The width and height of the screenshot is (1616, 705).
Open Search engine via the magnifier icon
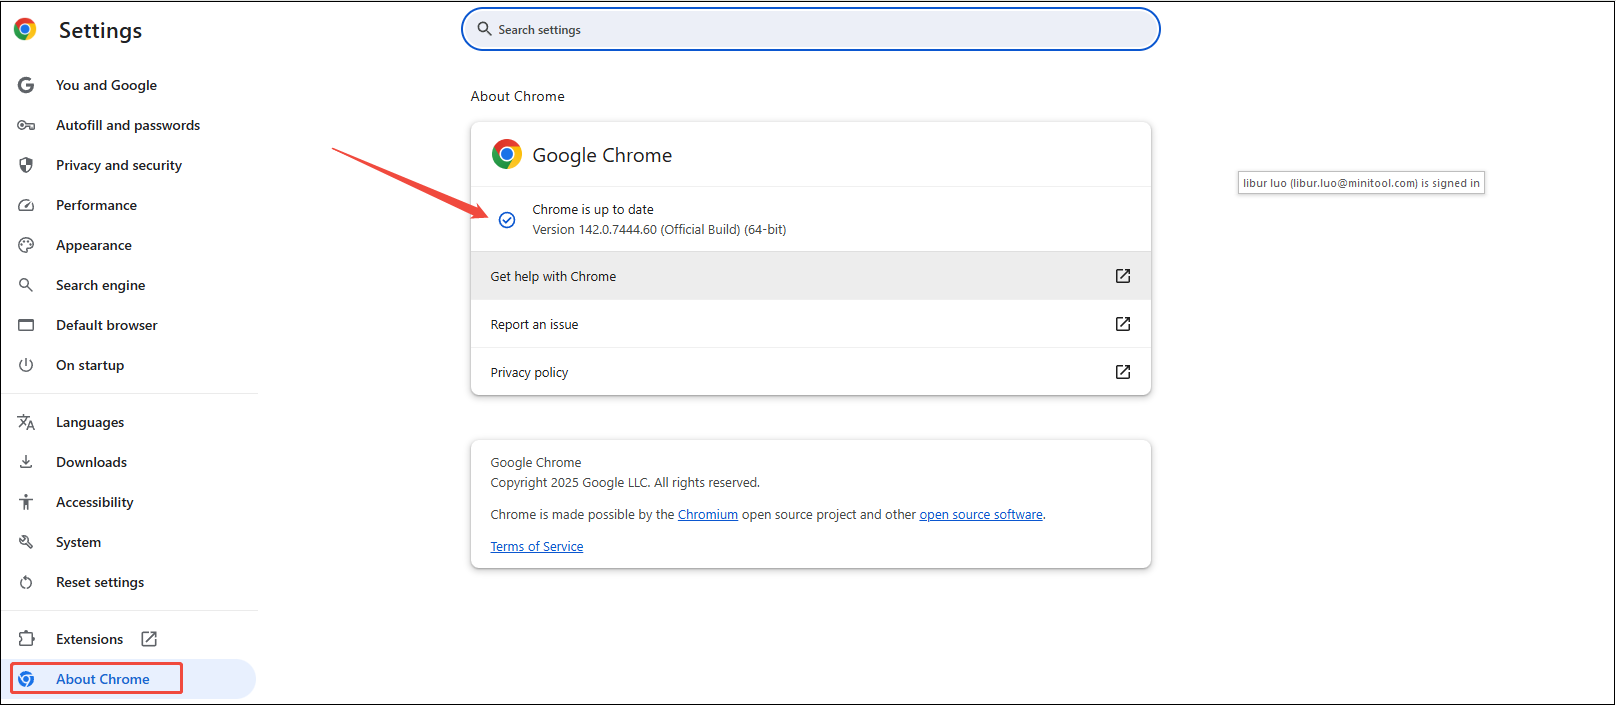[26, 285]
